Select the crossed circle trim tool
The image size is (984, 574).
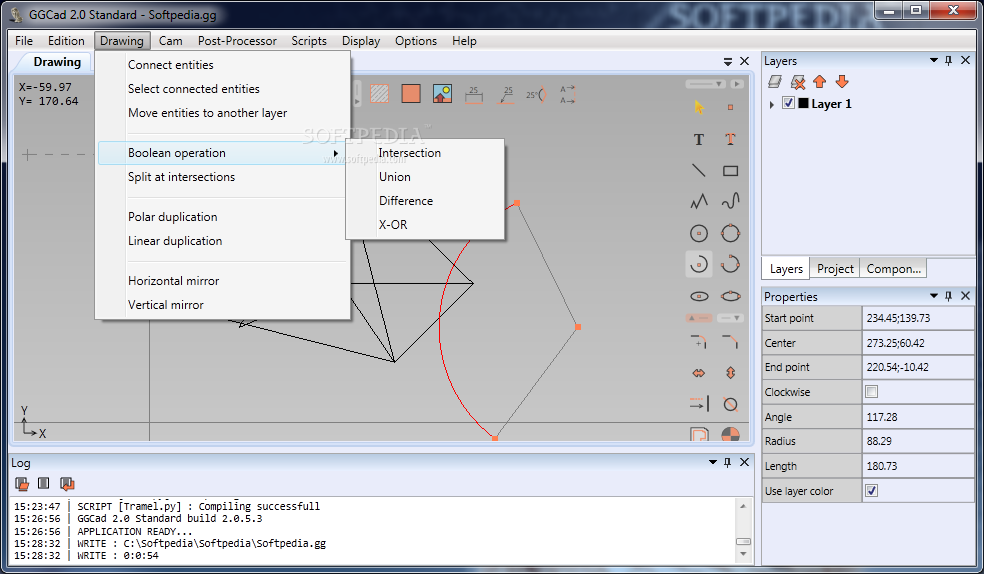[x=730, y=404]
